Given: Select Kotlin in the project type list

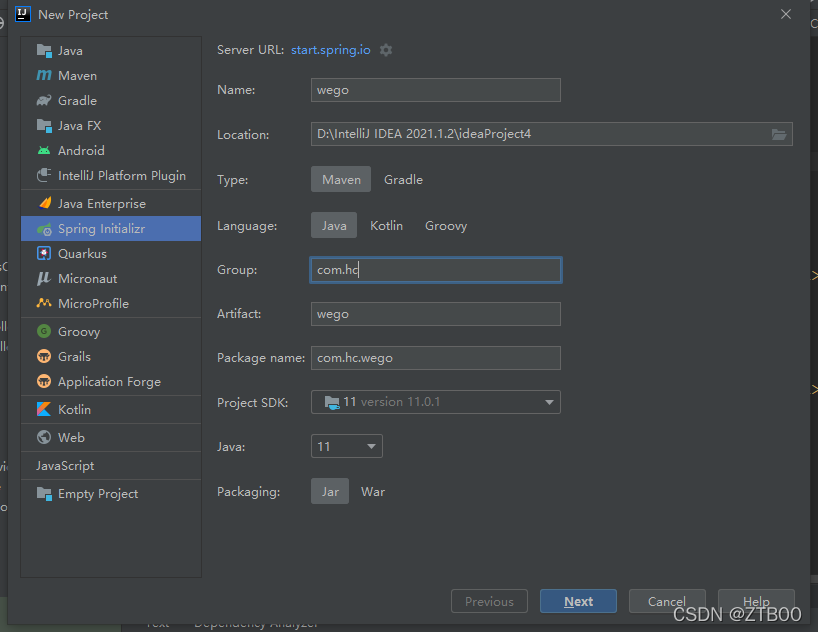Looking at the screenshot, I should (111, 409).
